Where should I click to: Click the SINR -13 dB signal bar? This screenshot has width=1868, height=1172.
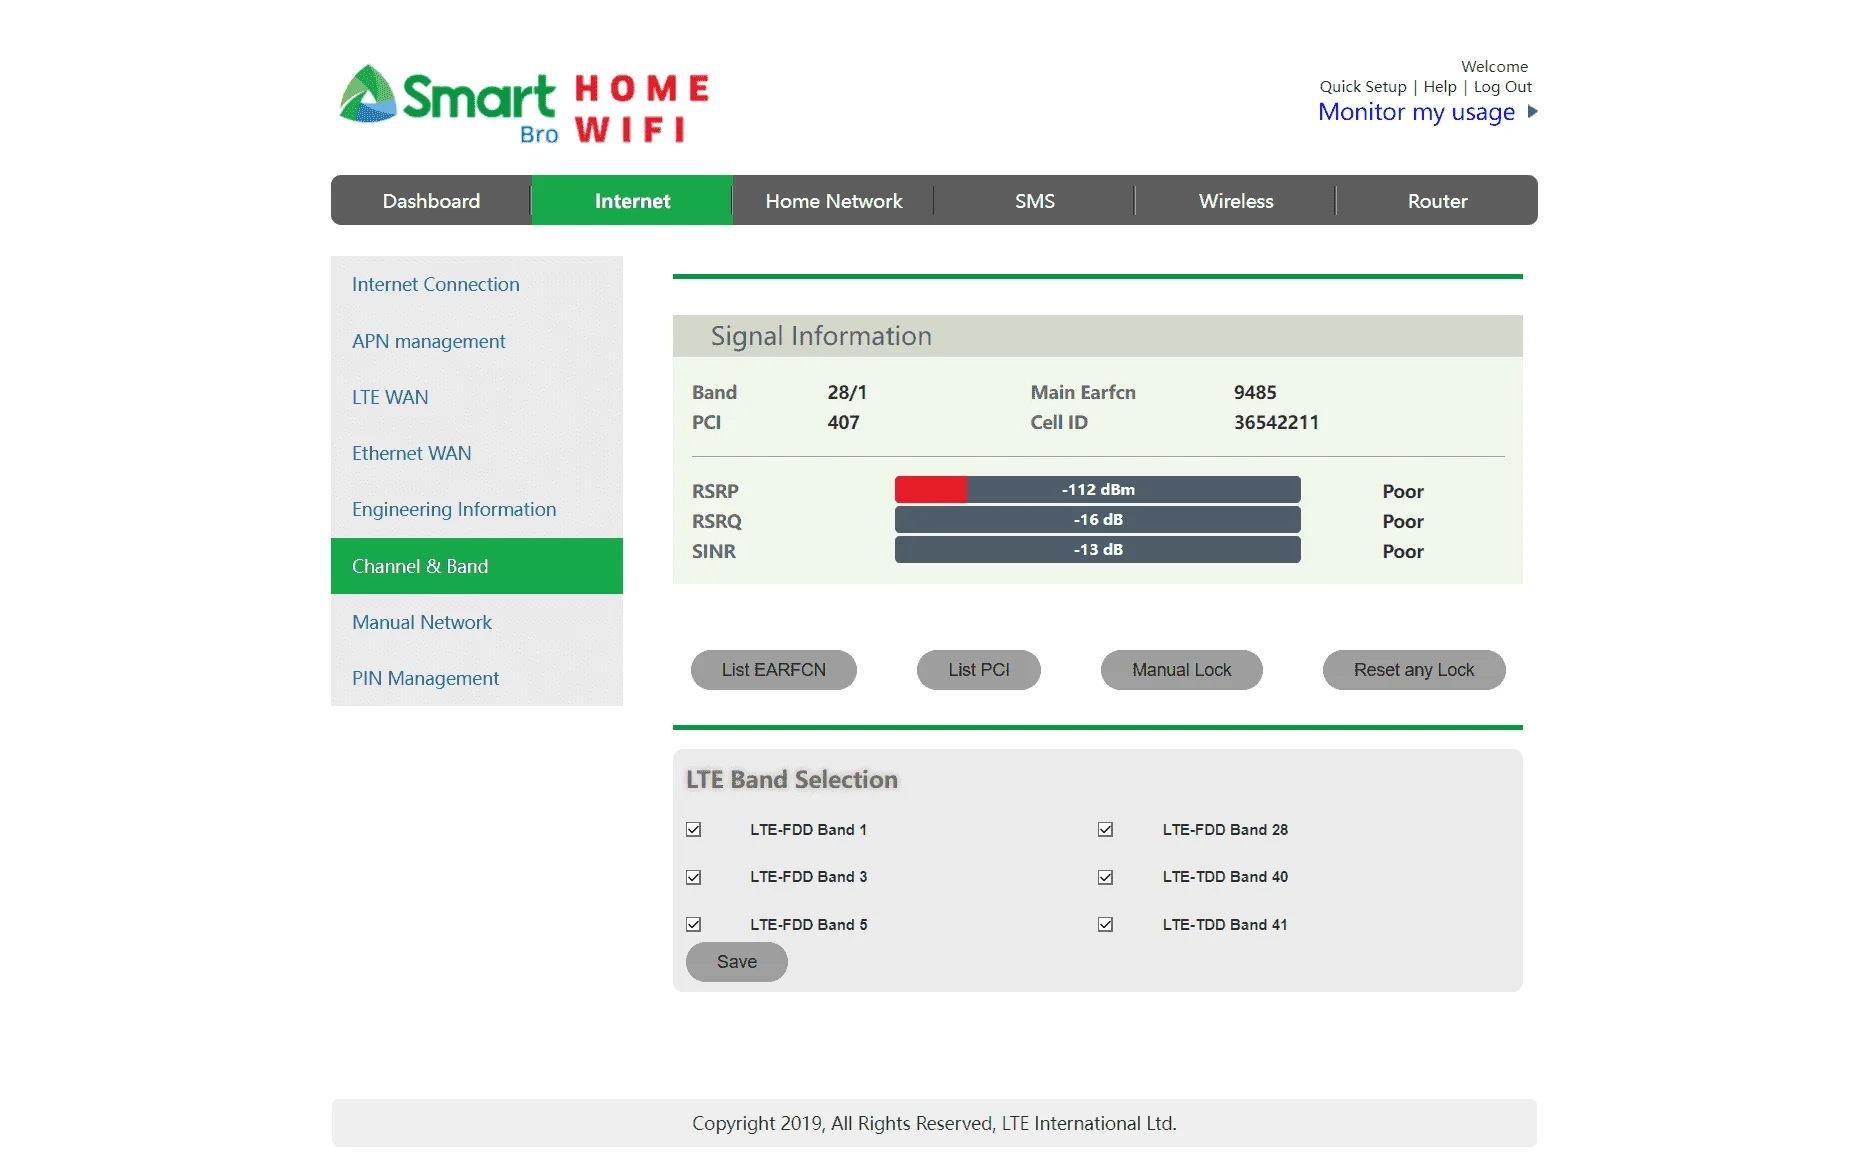[1098, 550]
